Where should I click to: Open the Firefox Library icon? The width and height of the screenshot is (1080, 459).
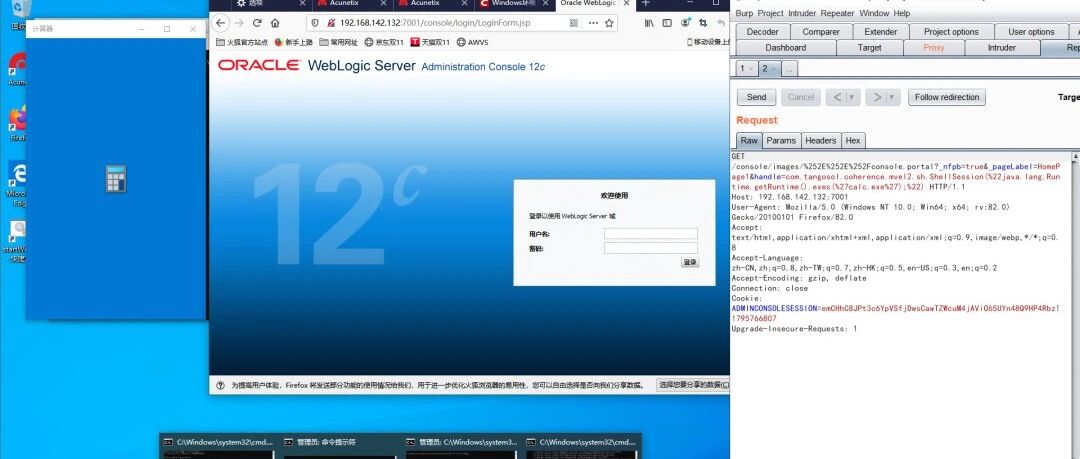click(x=649, y=23)
